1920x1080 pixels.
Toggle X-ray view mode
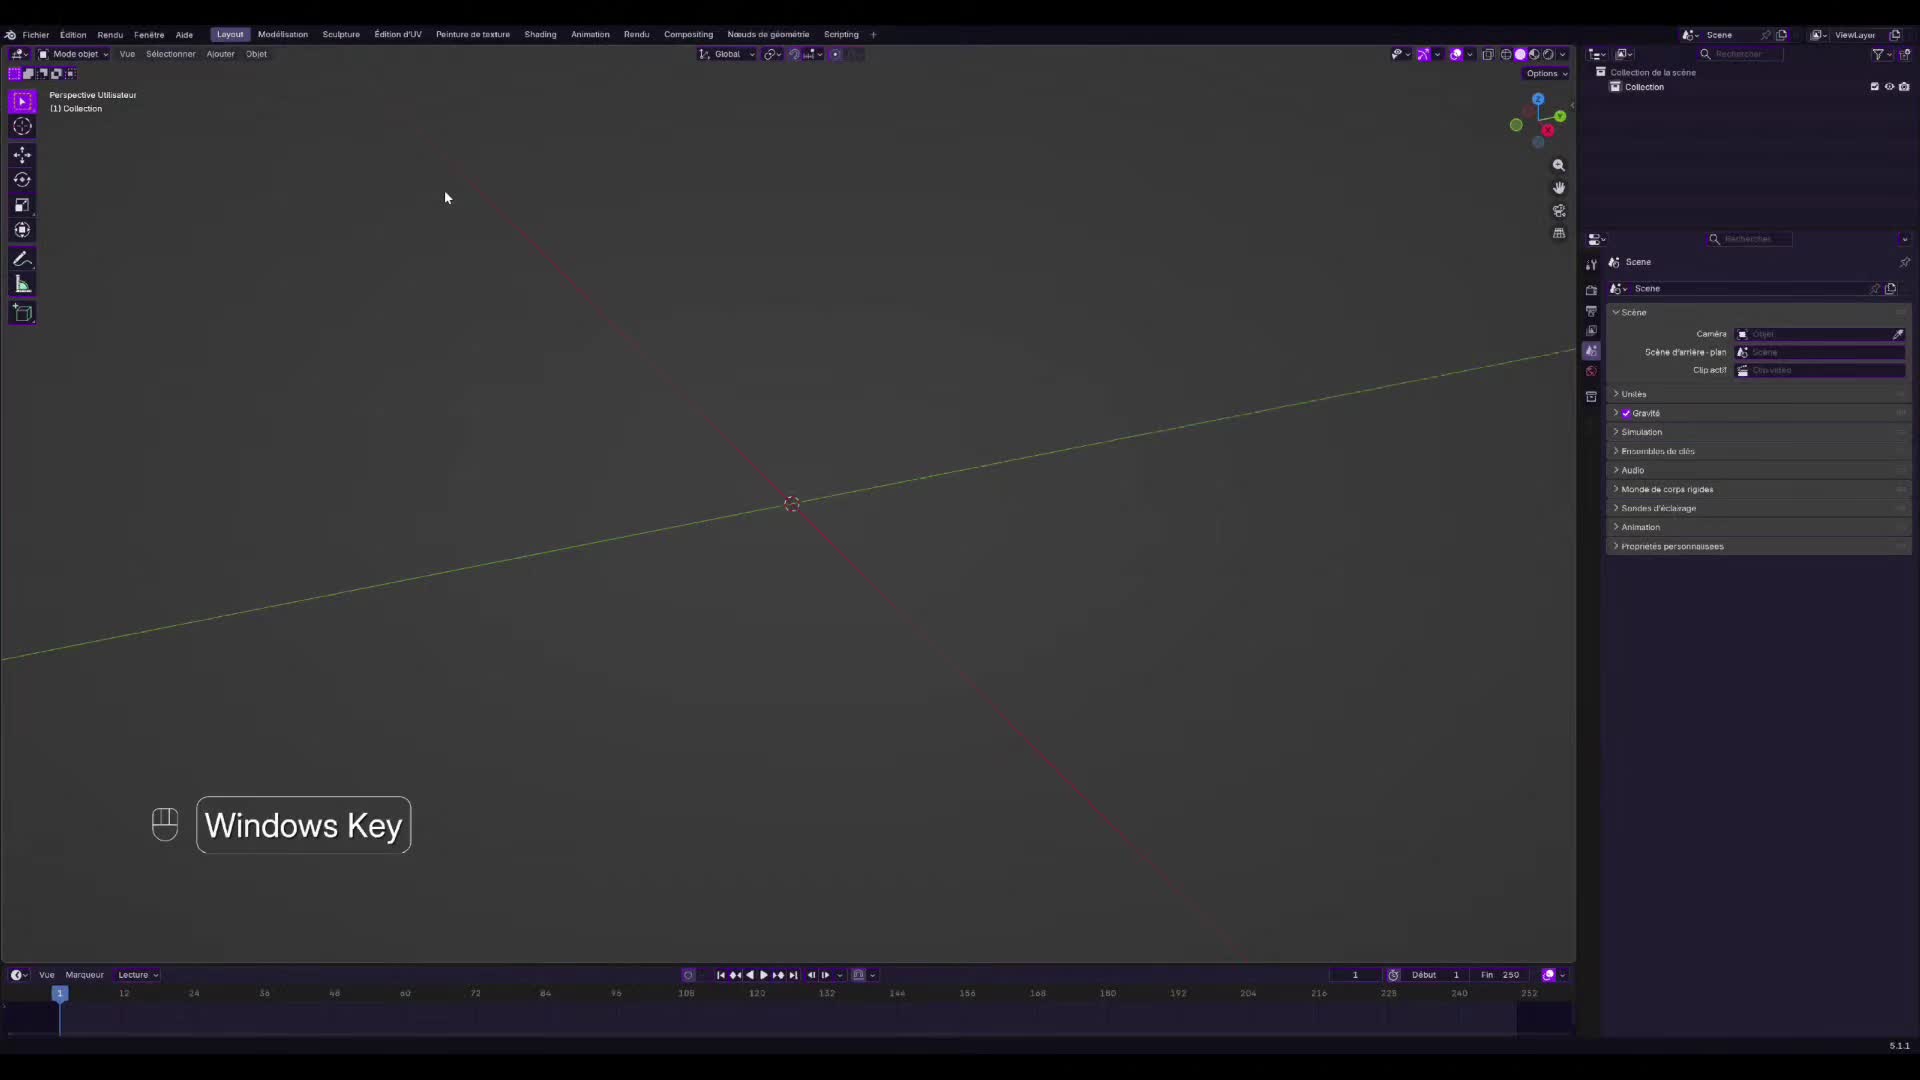coord(1488,54)
